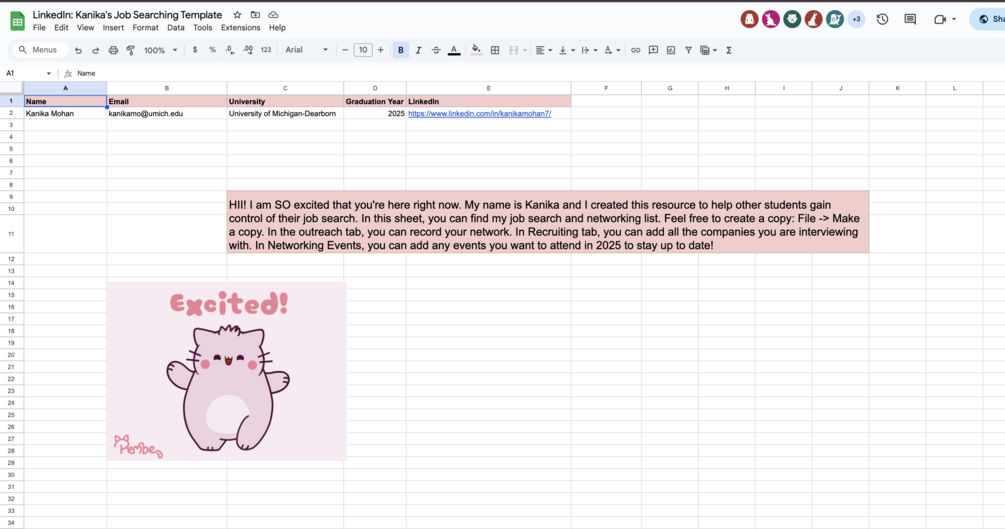Insert a comment
The image size is (1005, 529).
coord(653,50)
